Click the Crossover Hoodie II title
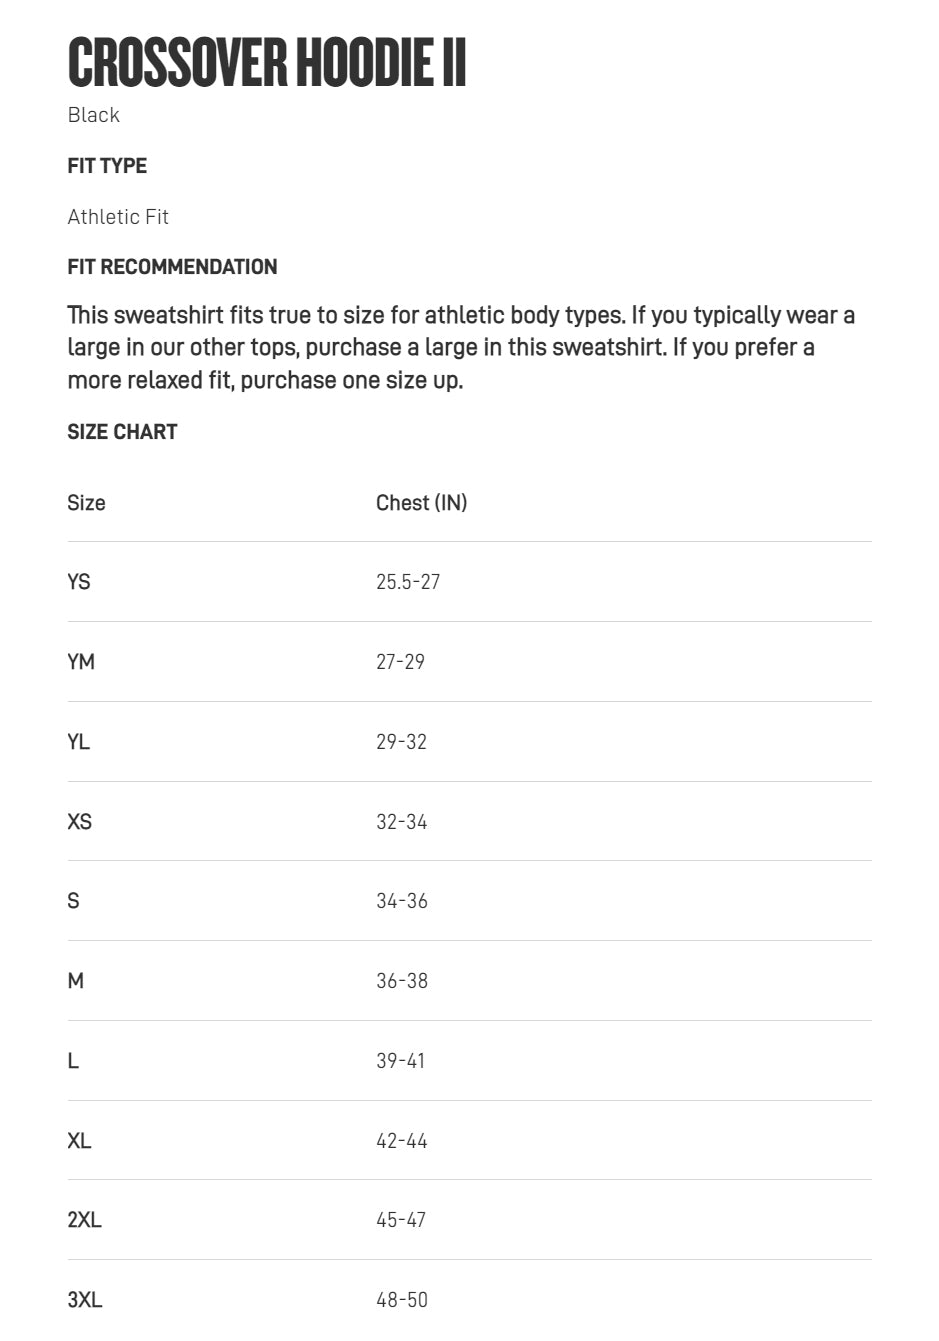The height and width of the screenshot is (1341, 939). (x=267, y=62)
